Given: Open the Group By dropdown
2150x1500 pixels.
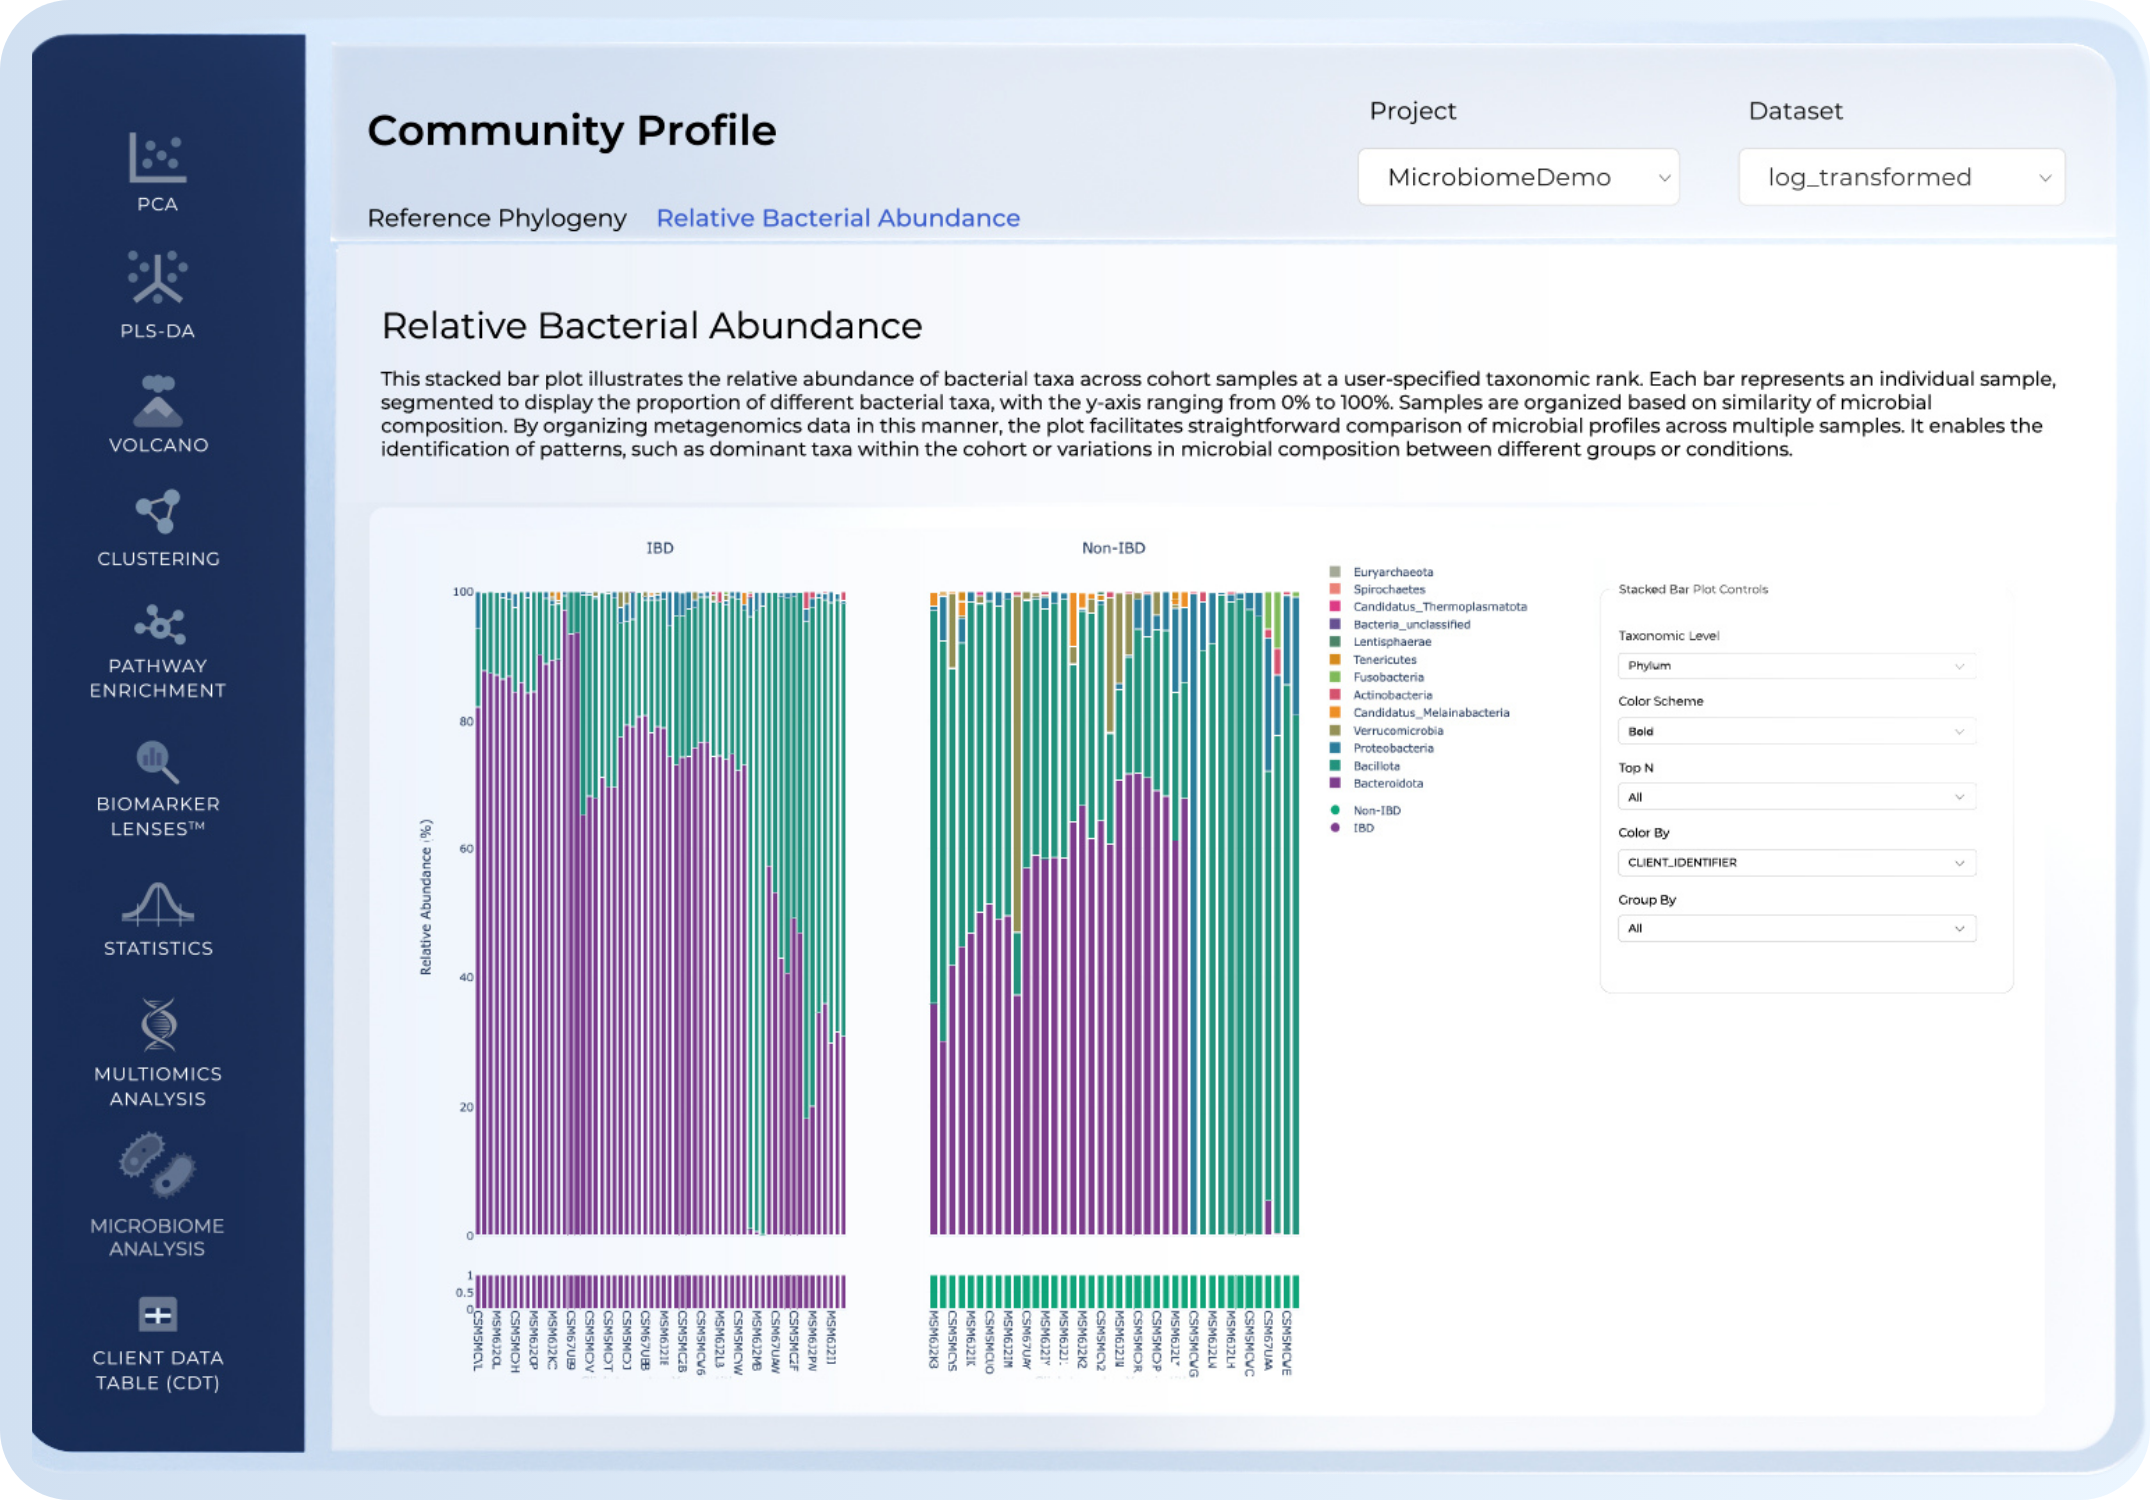Looking at the screenshot, I should click(x=1796, y=929).
